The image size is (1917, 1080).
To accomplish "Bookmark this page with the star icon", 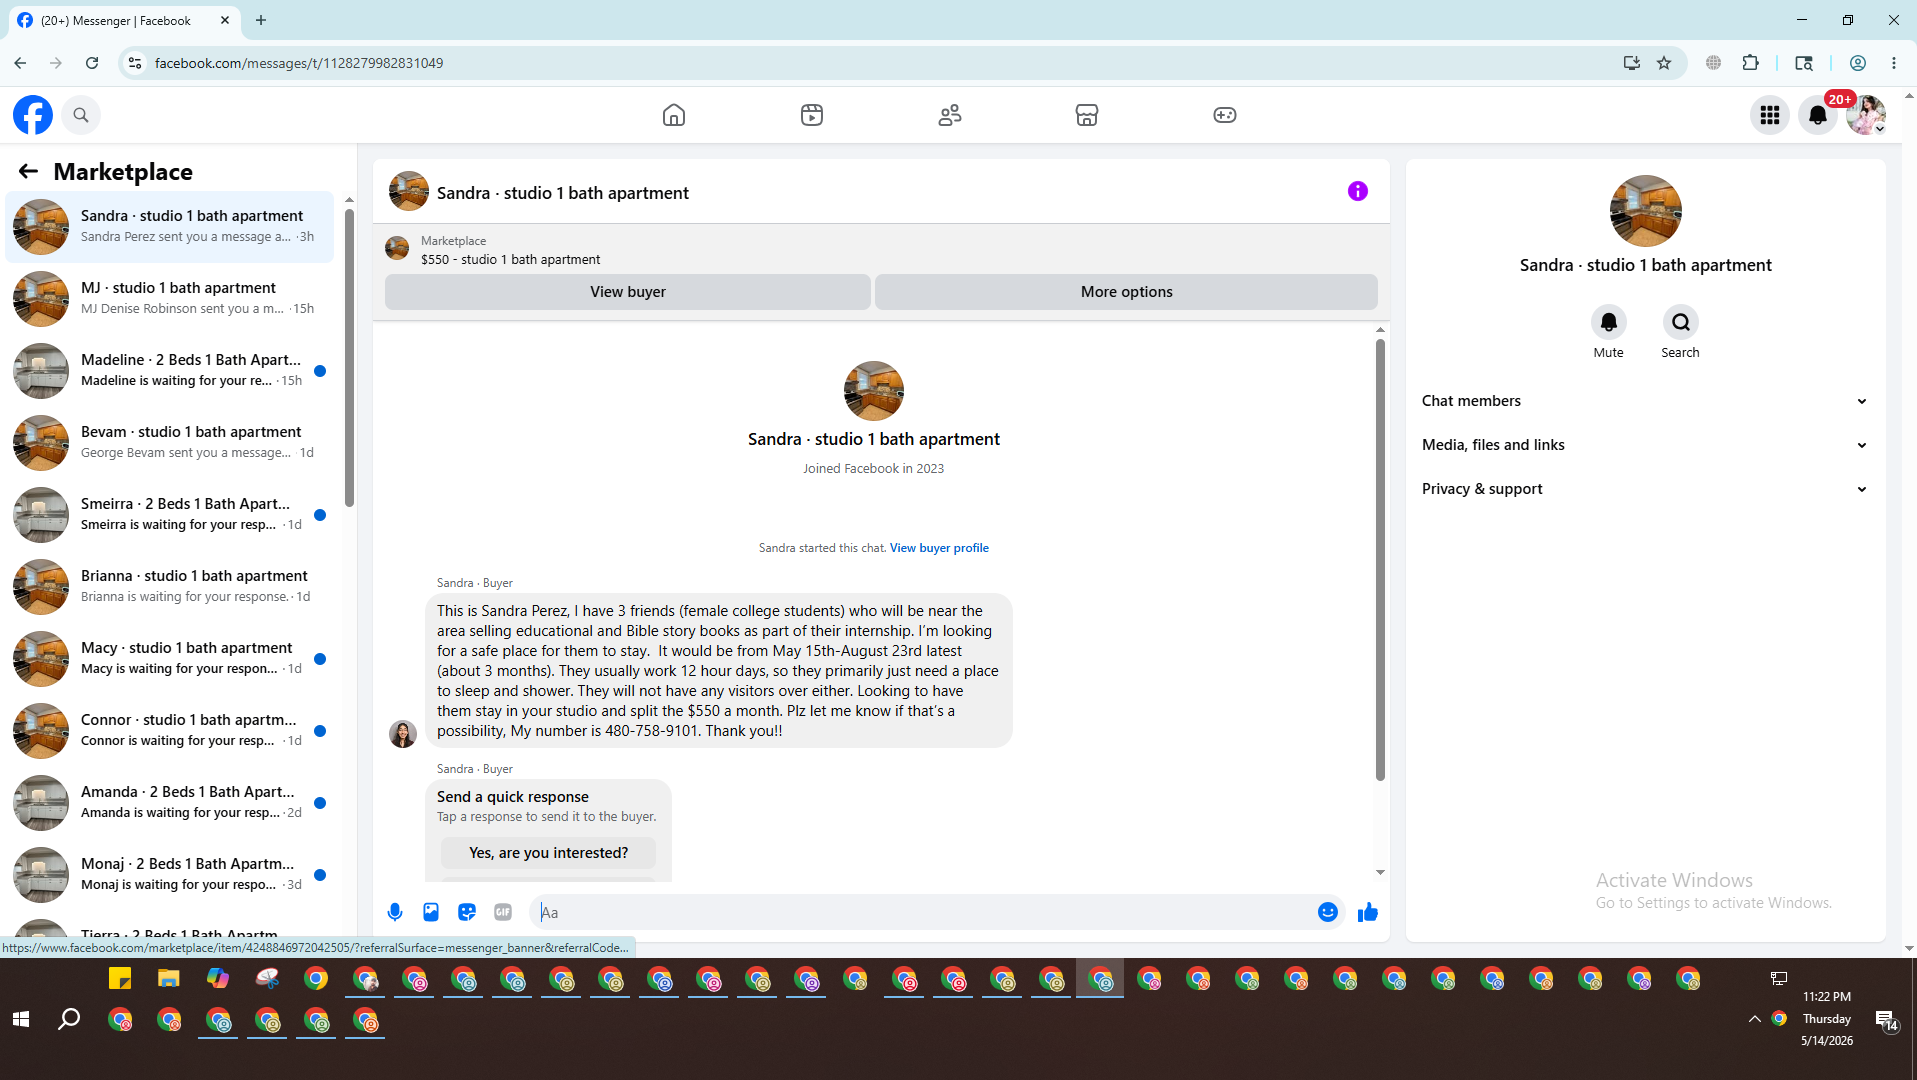I will [1664, 63].
